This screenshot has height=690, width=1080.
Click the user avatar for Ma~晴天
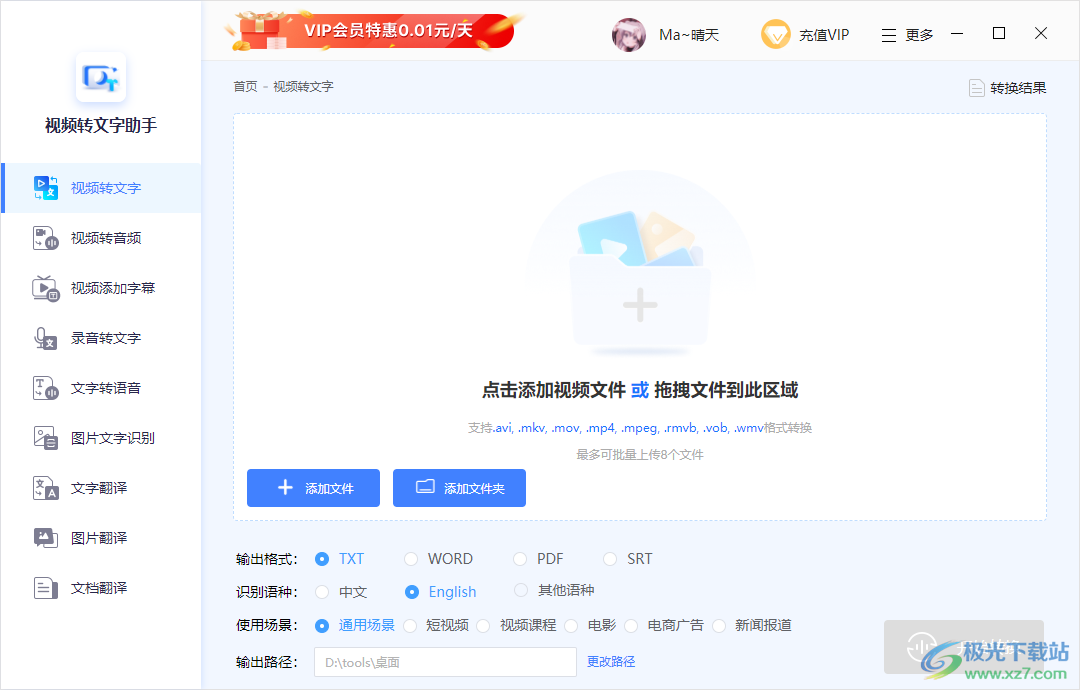coord(629,33)
